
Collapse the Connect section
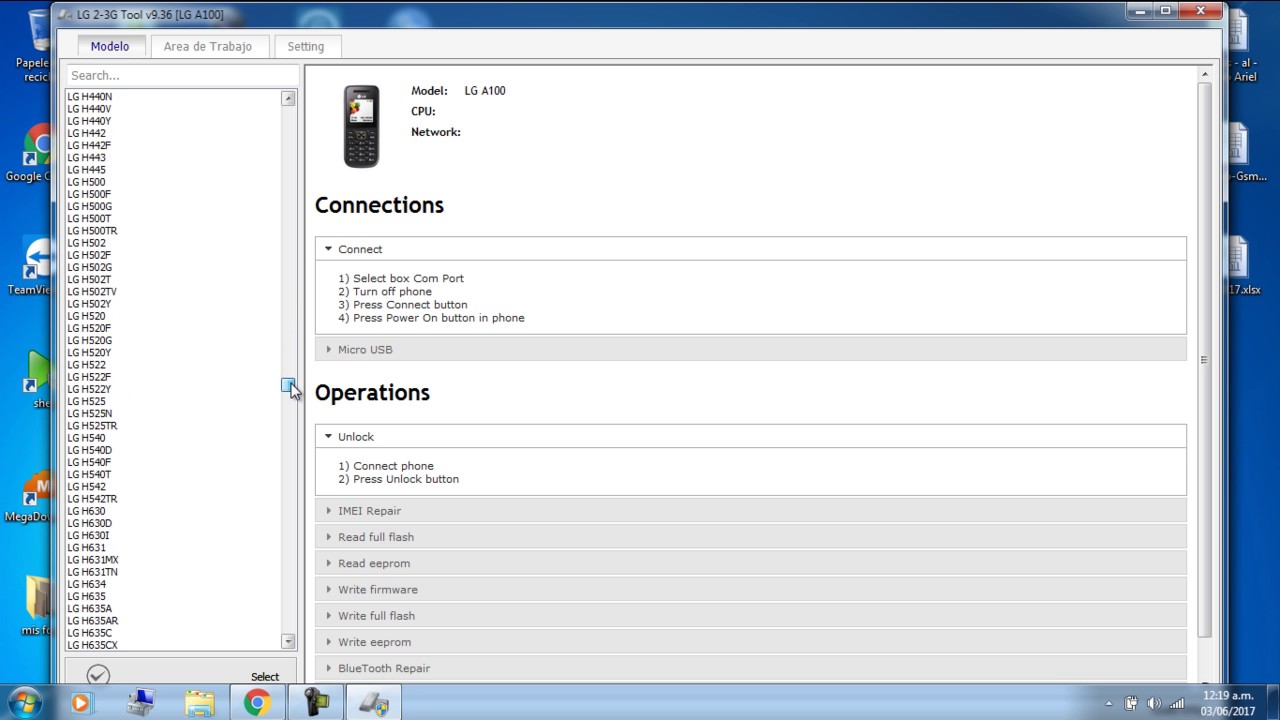point(750,249)
